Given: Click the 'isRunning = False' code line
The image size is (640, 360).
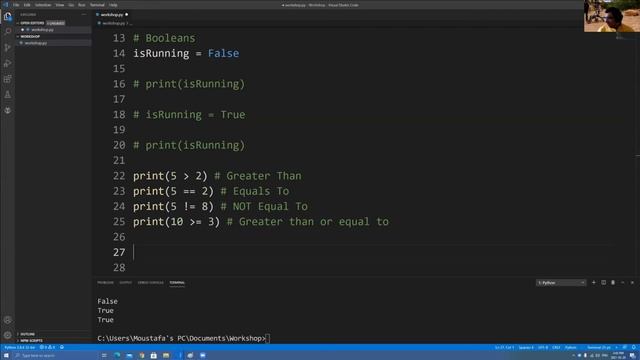Looking at the screenshot, I should pyautogui.click(x=186, y=53).
